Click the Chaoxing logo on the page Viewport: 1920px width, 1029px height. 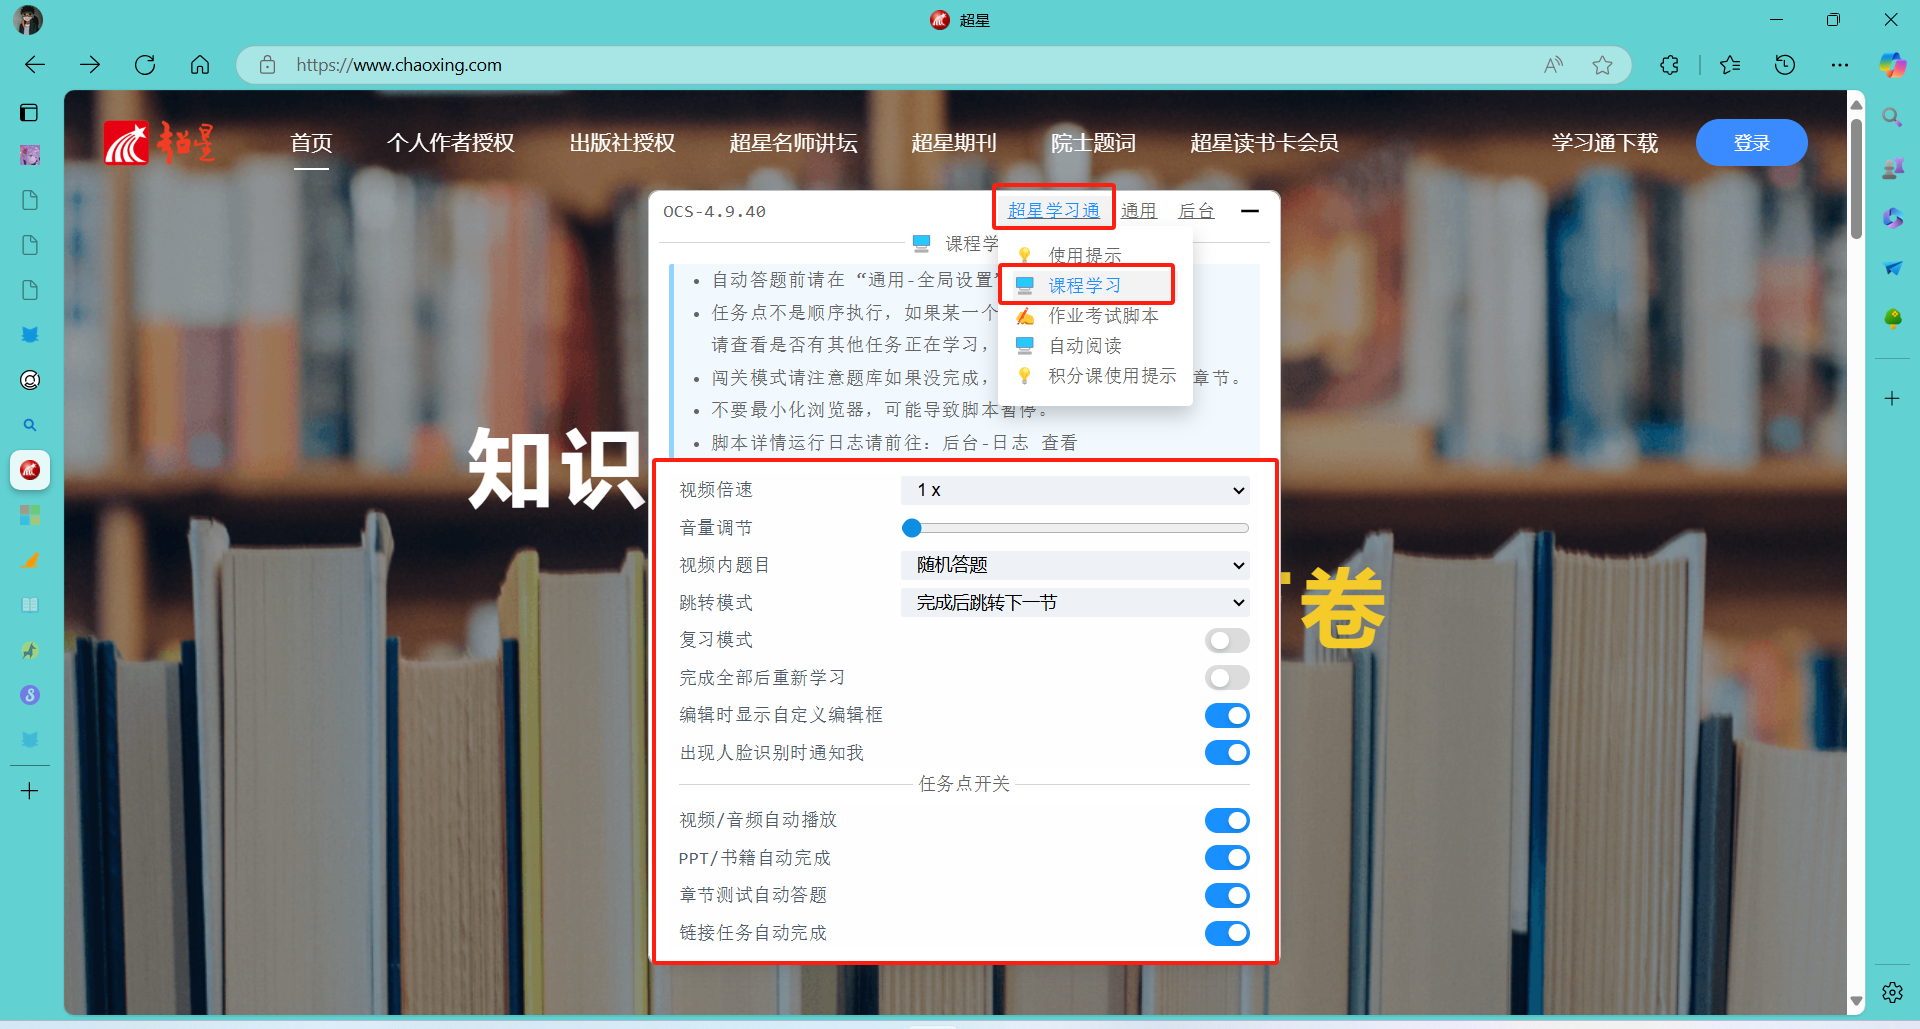click(x=159, y=143)
